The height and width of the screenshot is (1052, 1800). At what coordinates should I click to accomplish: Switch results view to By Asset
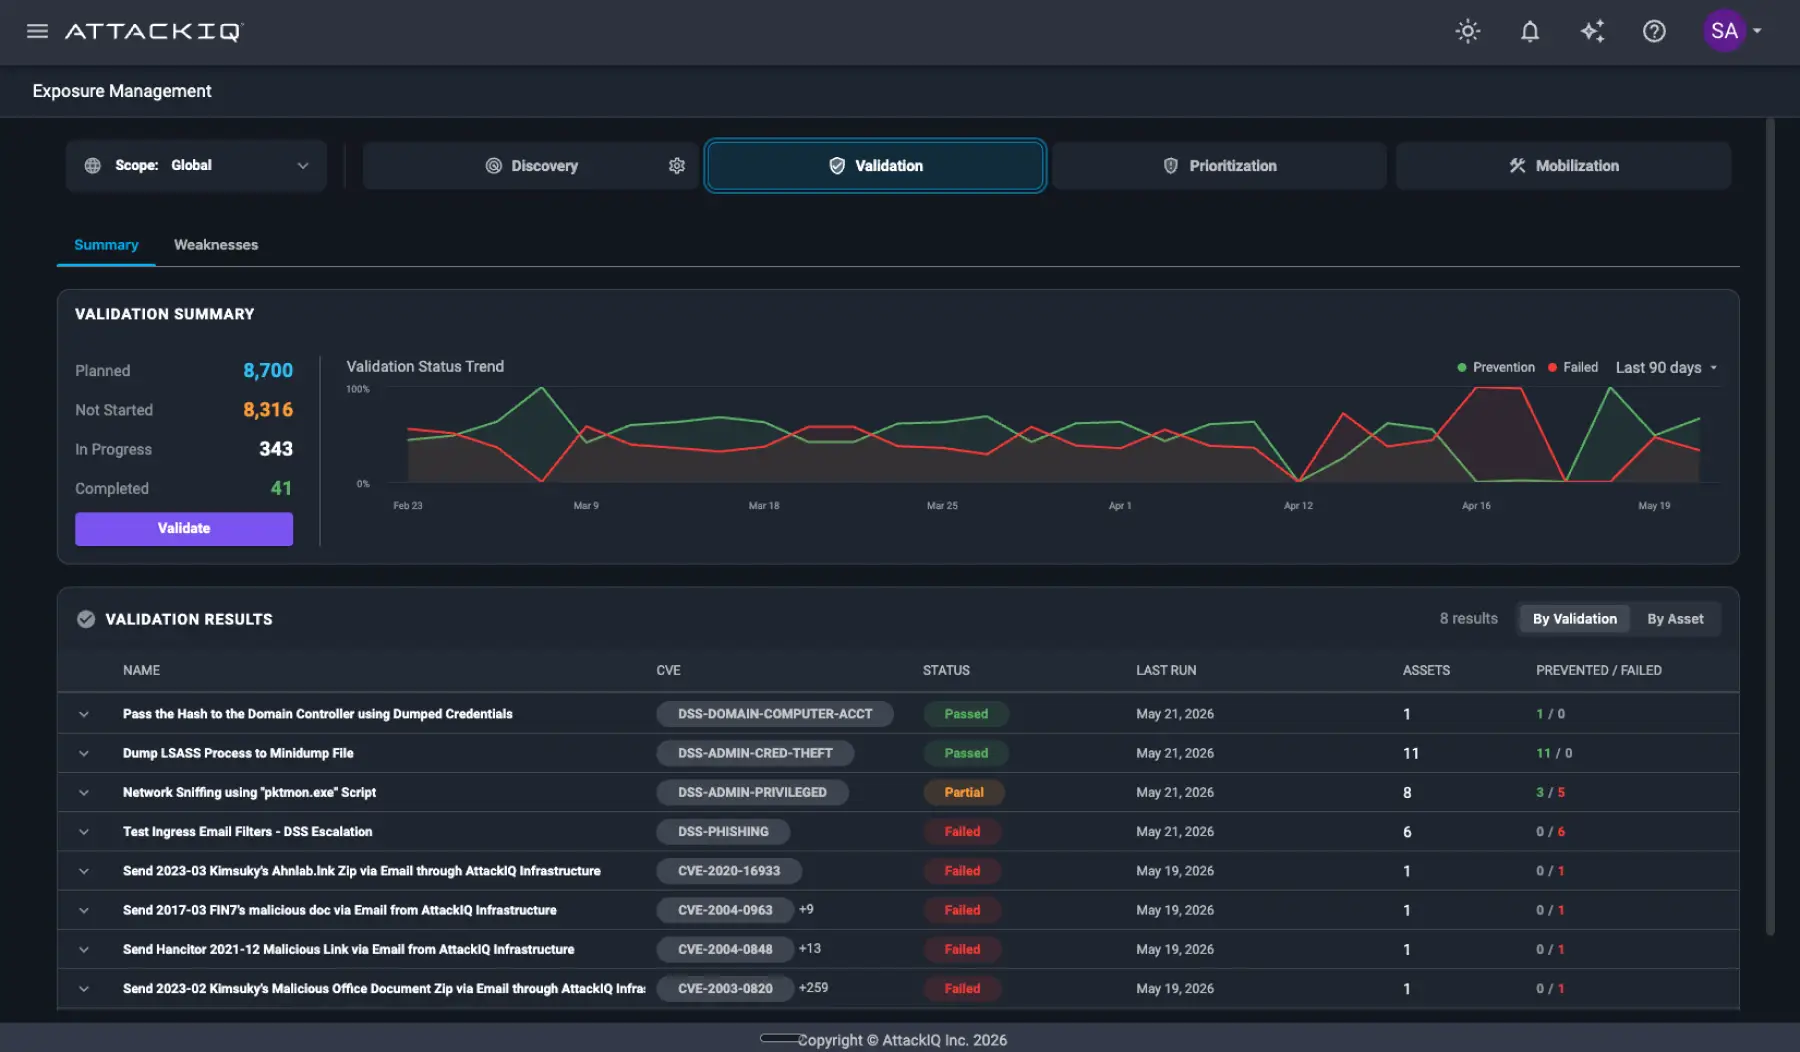click(1675, 619)
